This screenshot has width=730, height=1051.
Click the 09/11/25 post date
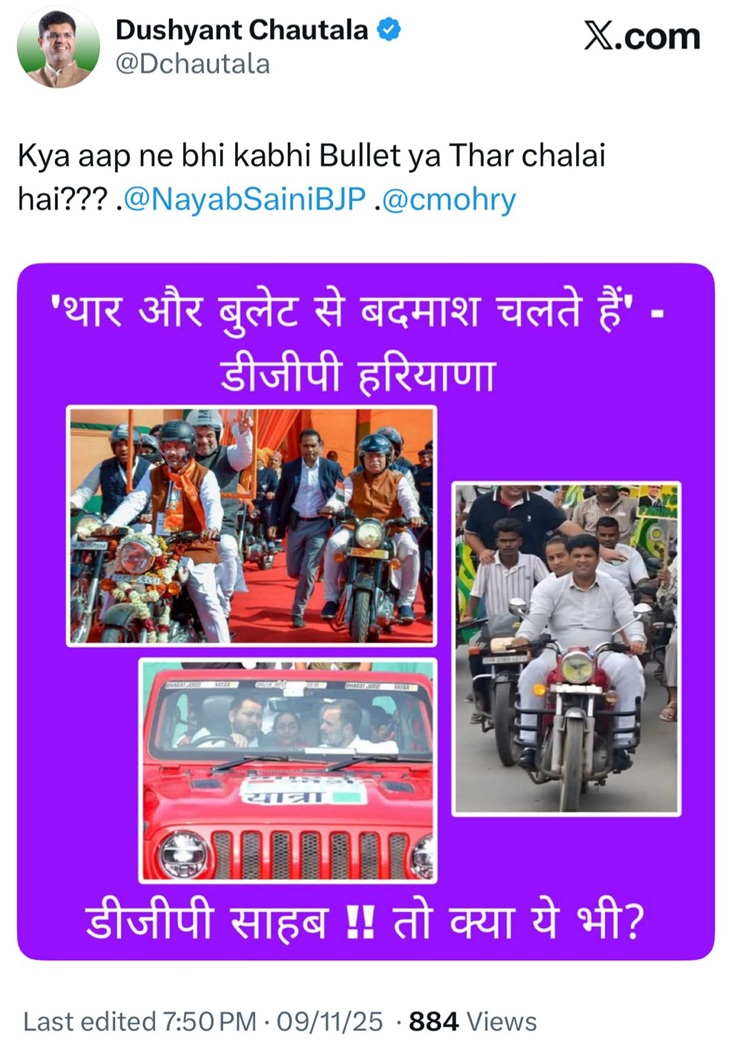coord(330,1022)
